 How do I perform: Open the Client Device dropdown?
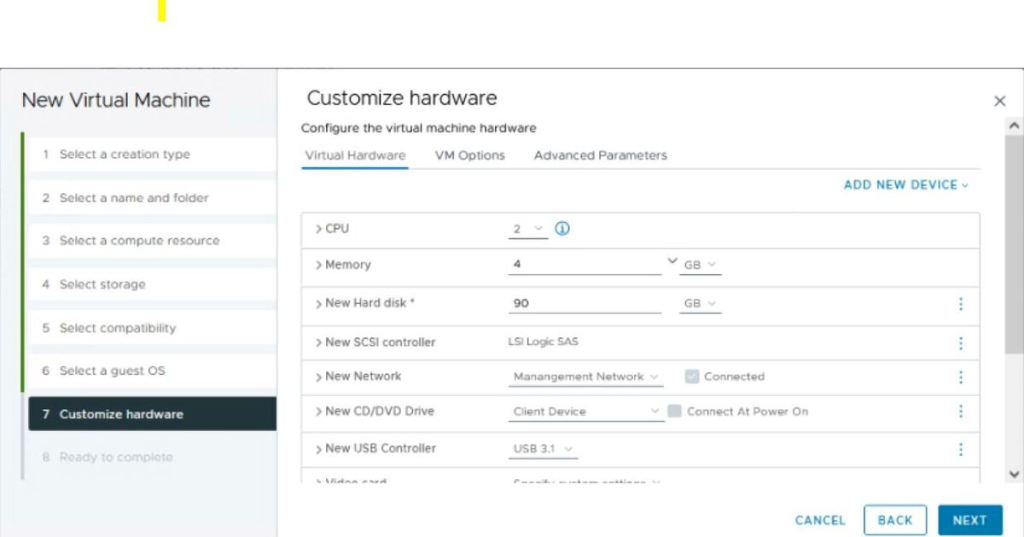click(586, 412)
